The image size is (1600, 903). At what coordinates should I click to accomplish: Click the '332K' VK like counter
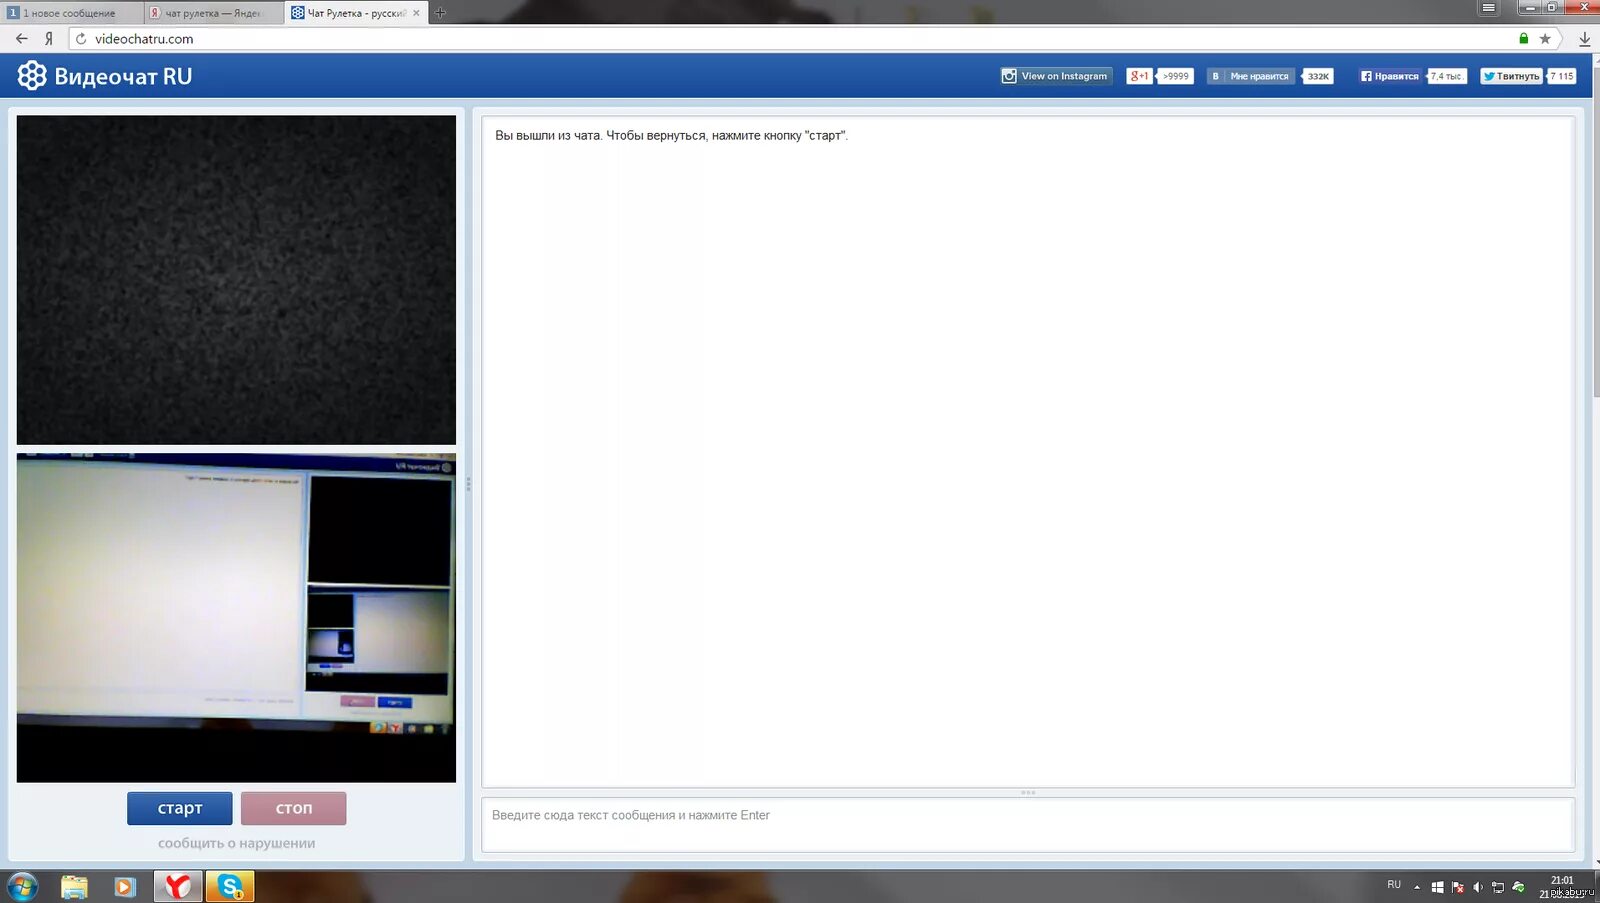(1318, 76)
